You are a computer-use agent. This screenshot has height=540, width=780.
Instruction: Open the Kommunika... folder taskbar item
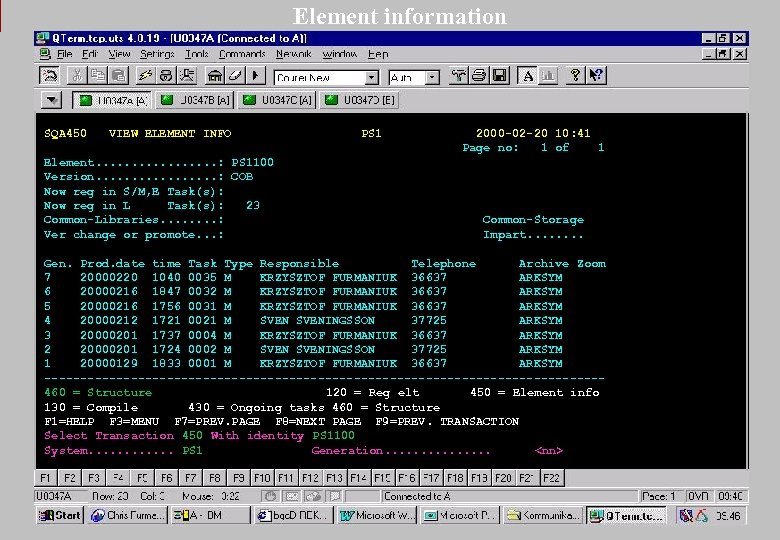pos(543,516)
